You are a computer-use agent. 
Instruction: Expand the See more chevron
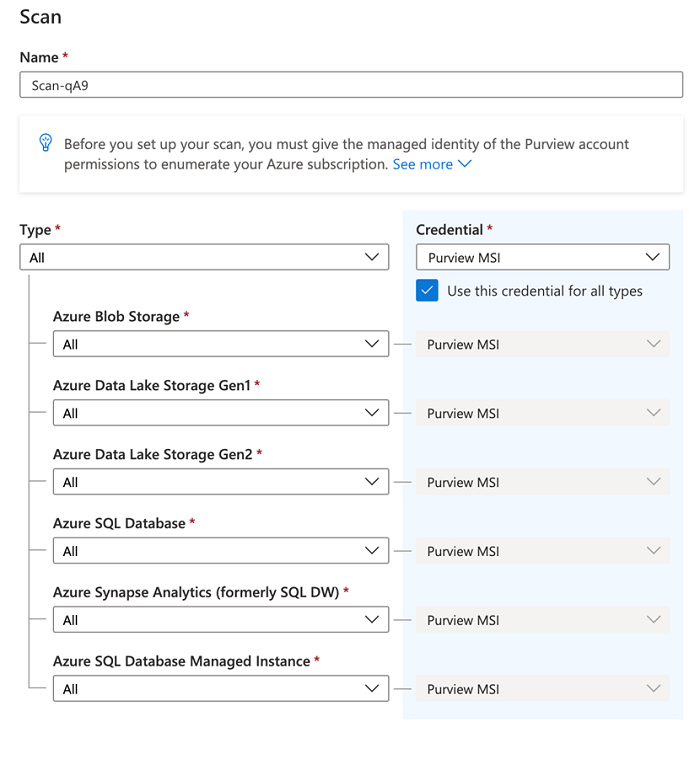[464, 164]
